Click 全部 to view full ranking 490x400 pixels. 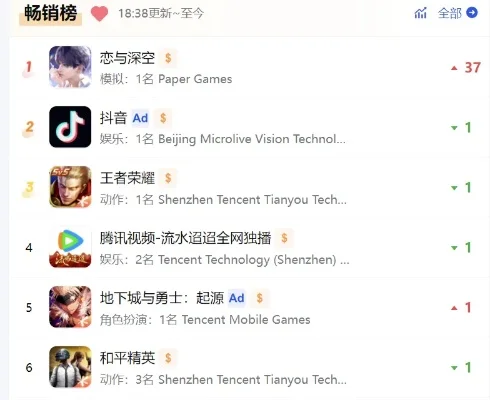[x=450, y=13]
